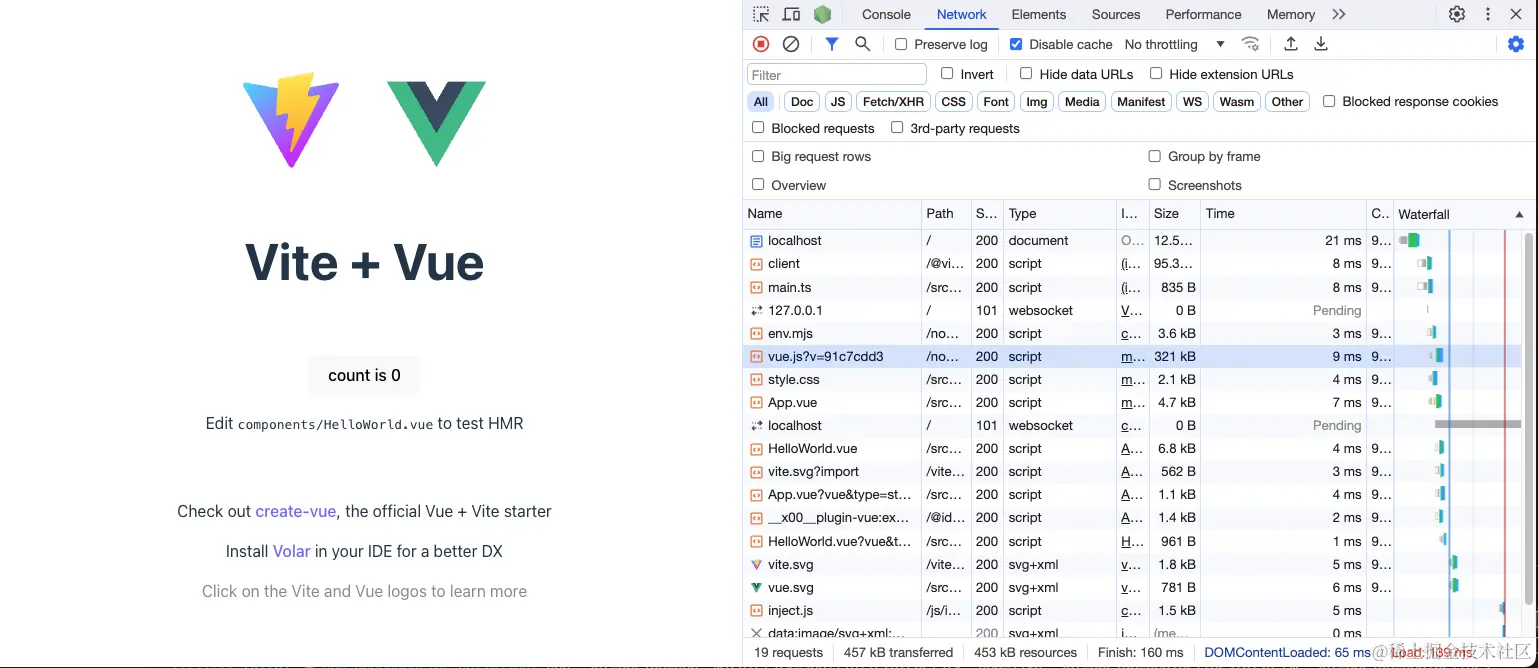Image resolution: width=1538 pixels, height=668 pixels.
Task: Switch to Console tab
Action: [886, 14]
